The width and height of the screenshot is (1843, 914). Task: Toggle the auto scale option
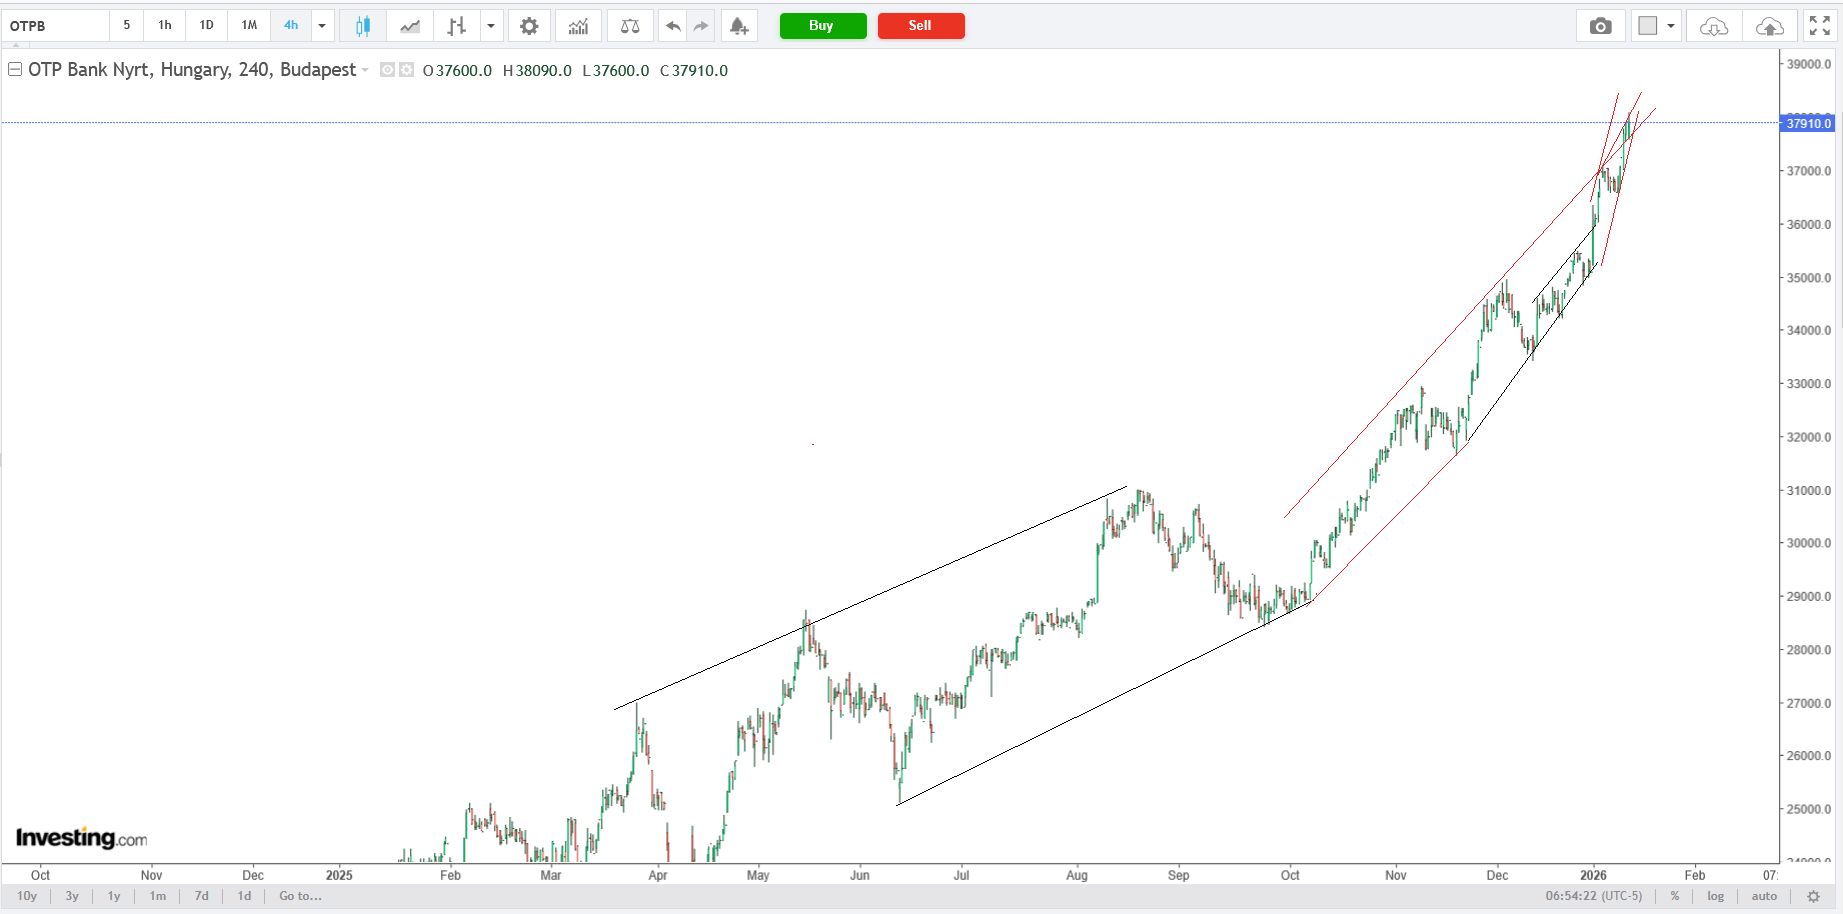1764,896
